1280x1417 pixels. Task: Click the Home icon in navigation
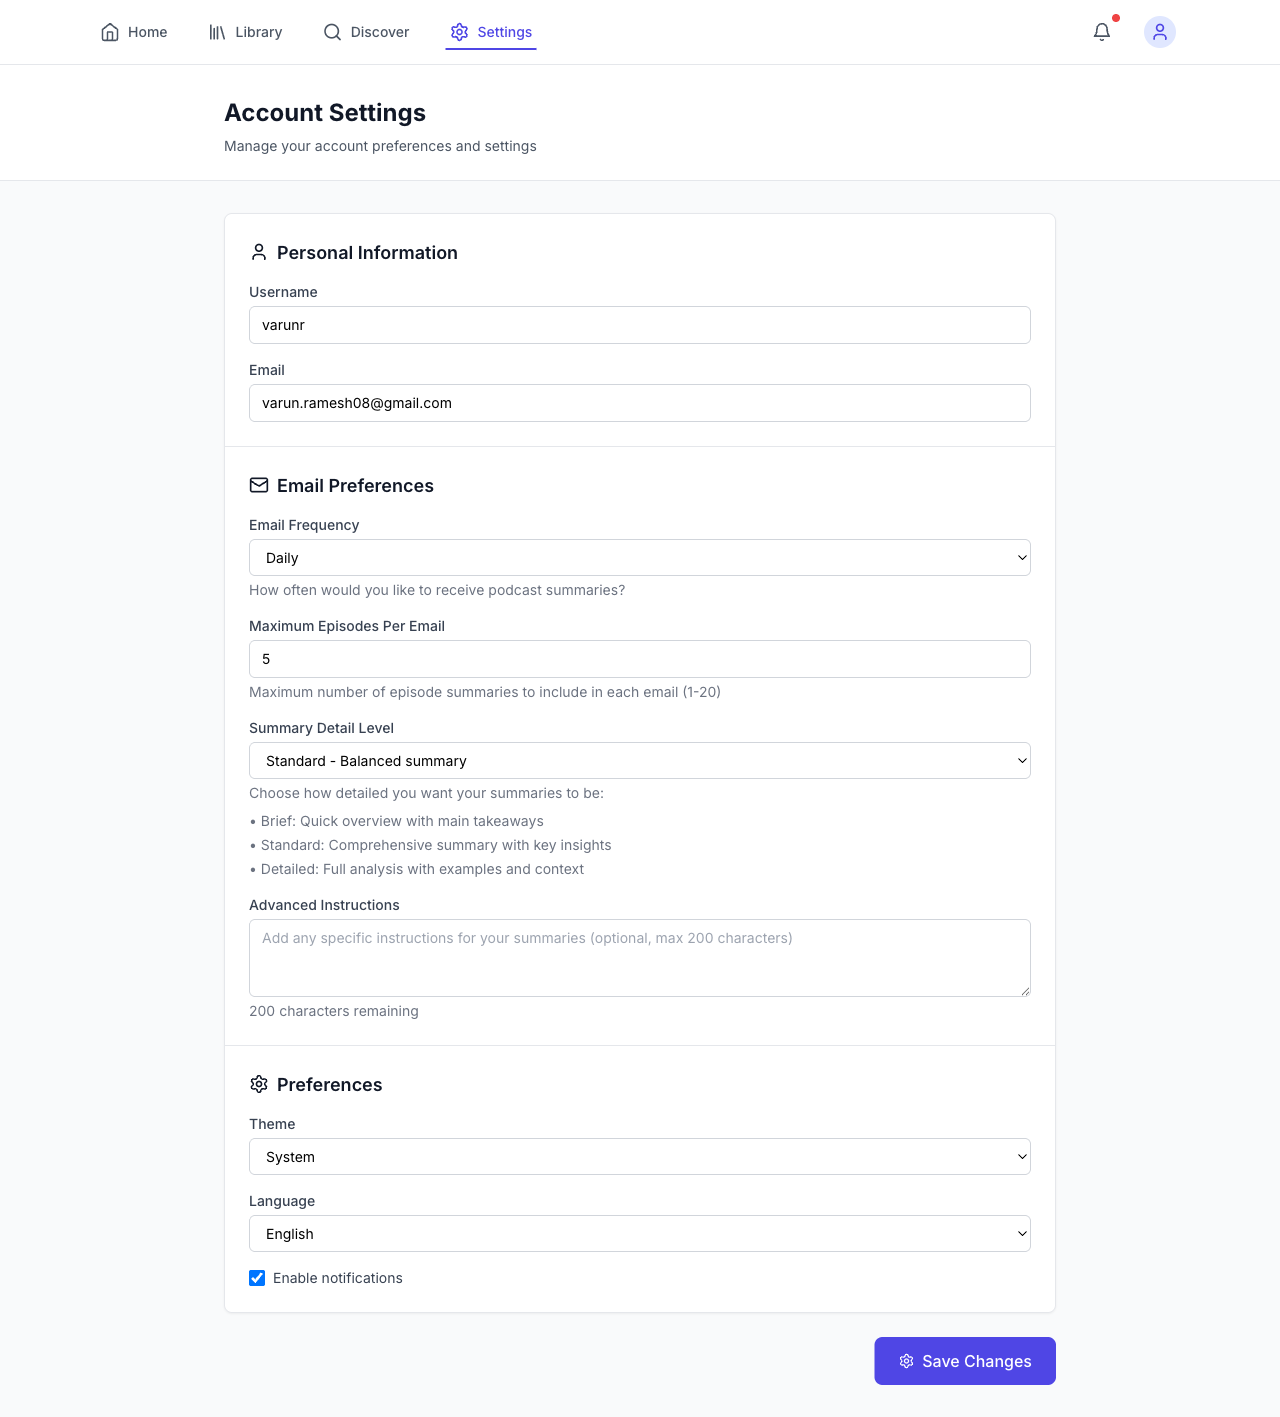(x=110, y=31)
